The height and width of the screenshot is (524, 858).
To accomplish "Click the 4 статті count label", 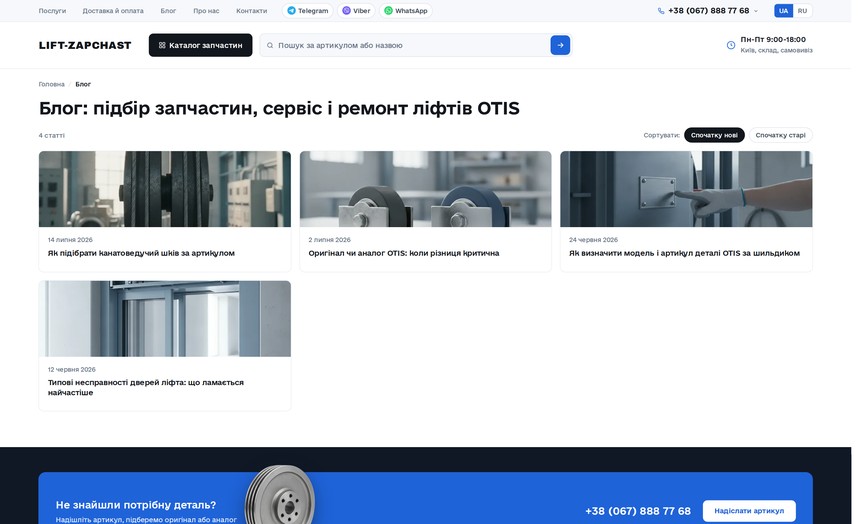I will click(x=51, y=135).
